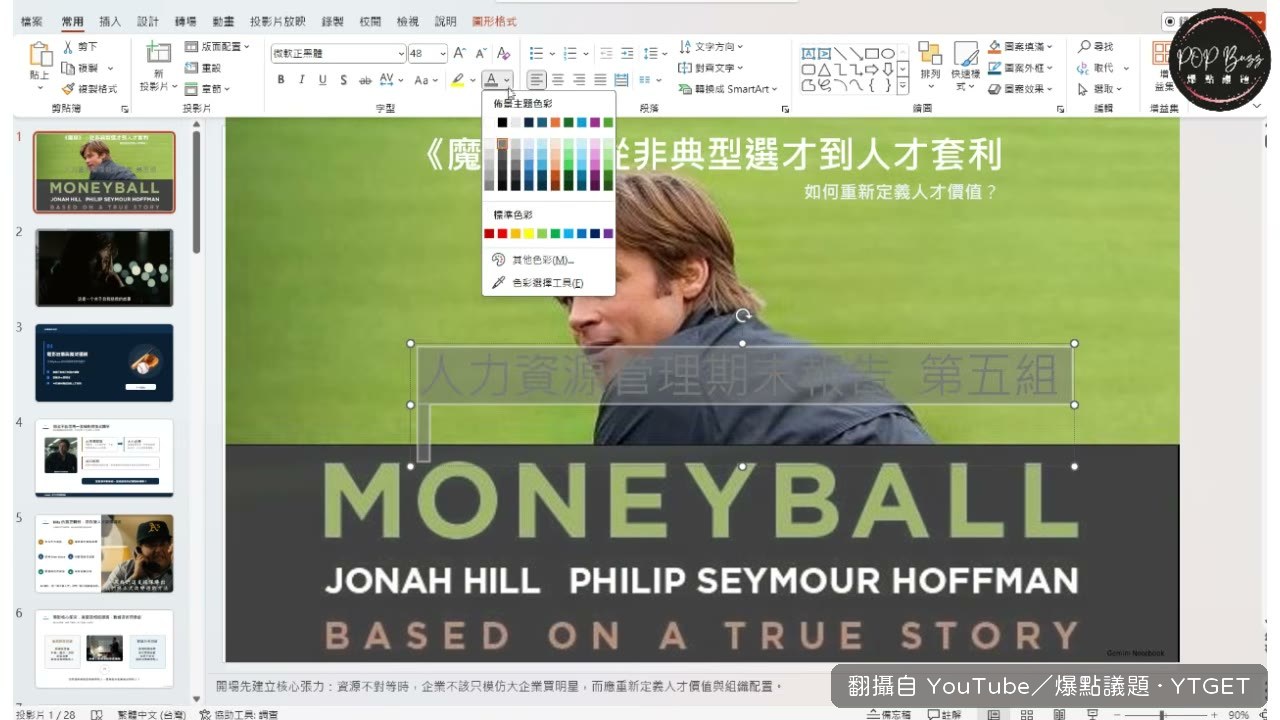The image size is (1280, 720).
Task: Click the Arrange (排列) icon
Action: [x=930, y=54]
